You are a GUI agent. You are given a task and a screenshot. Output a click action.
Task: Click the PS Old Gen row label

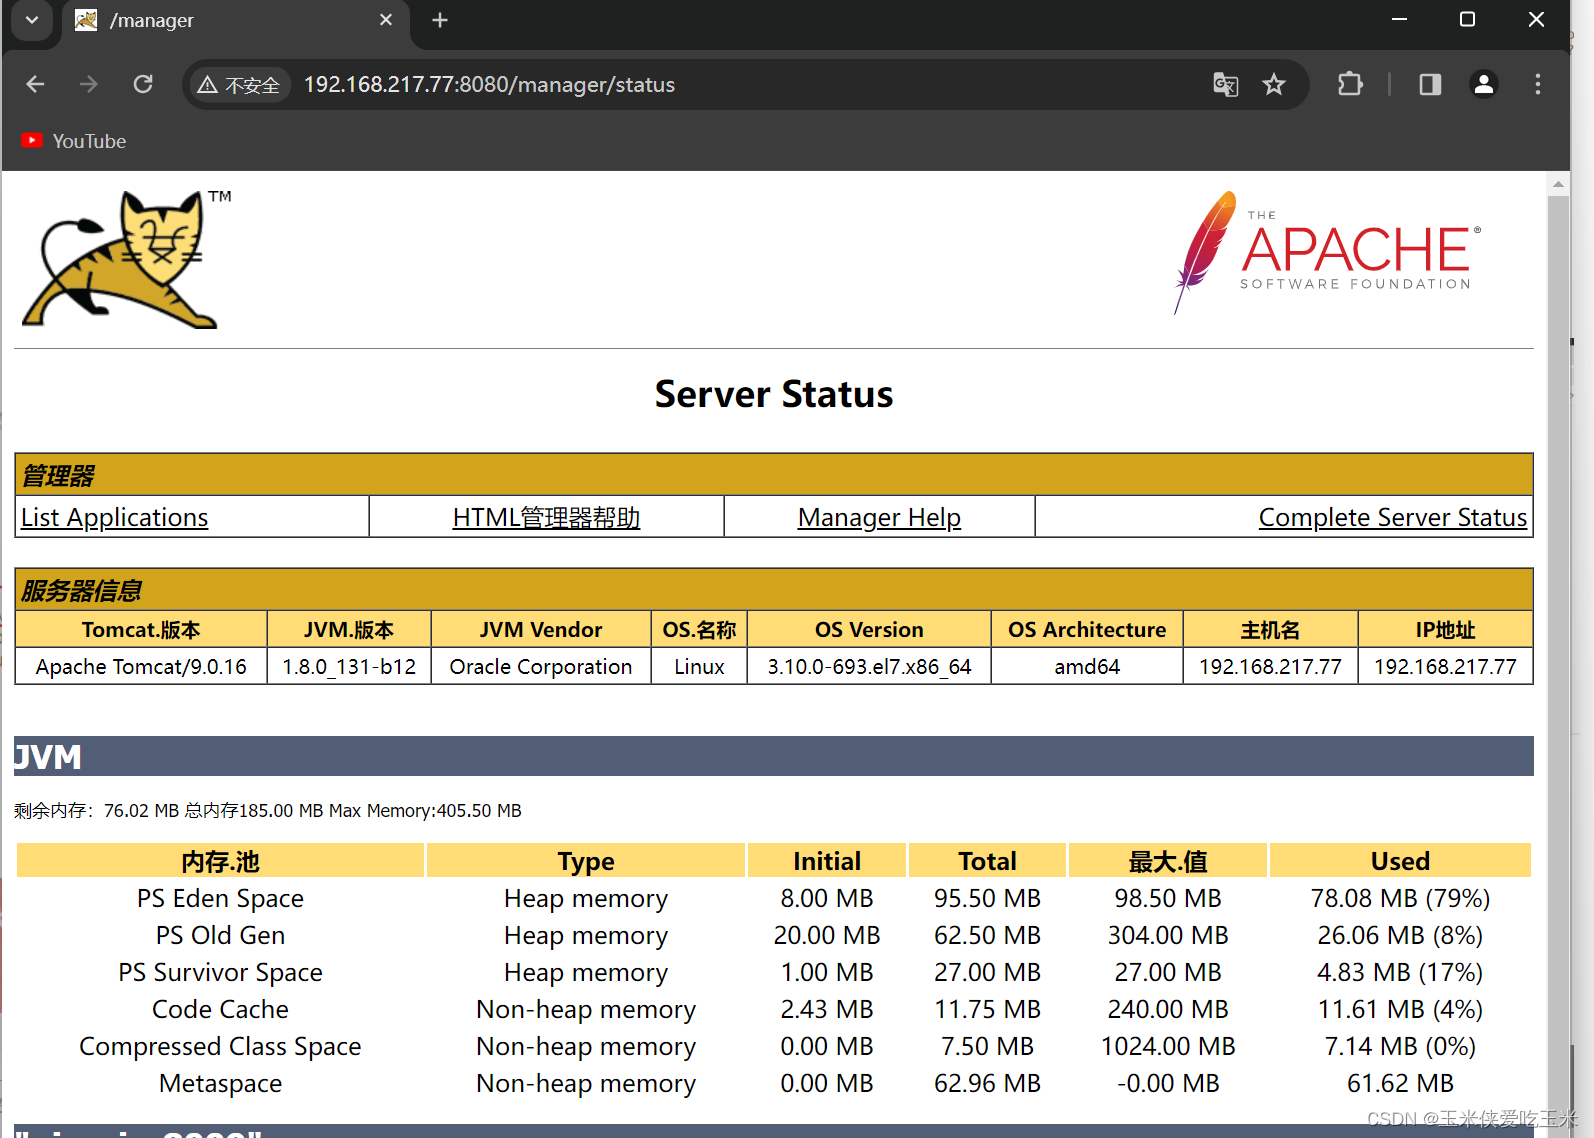pyautogui.click(x=220, y=936)
